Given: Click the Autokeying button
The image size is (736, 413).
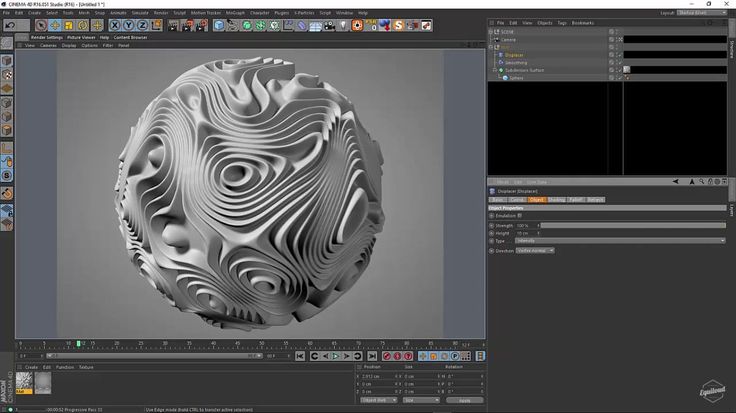Looking at the screenshot, I should pyautogui.click(x=397, y=356).
